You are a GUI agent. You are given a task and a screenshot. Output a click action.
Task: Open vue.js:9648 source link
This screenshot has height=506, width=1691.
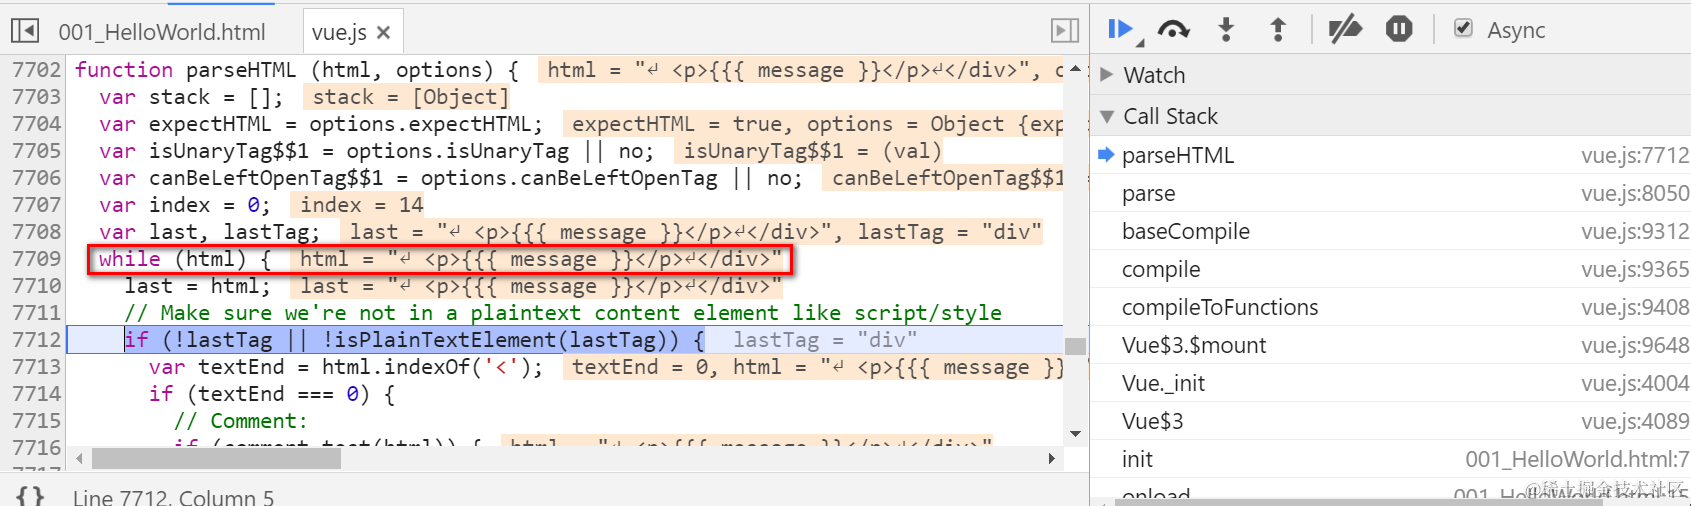1635,345
